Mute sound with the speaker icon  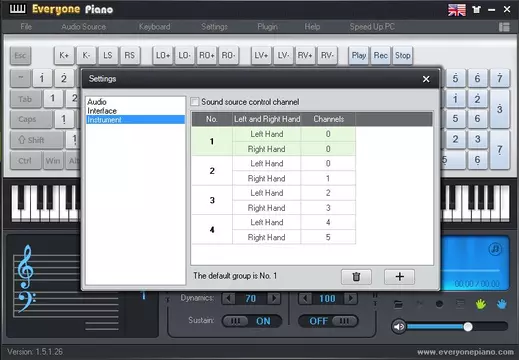pyautogui.click(x=398, y=326)
